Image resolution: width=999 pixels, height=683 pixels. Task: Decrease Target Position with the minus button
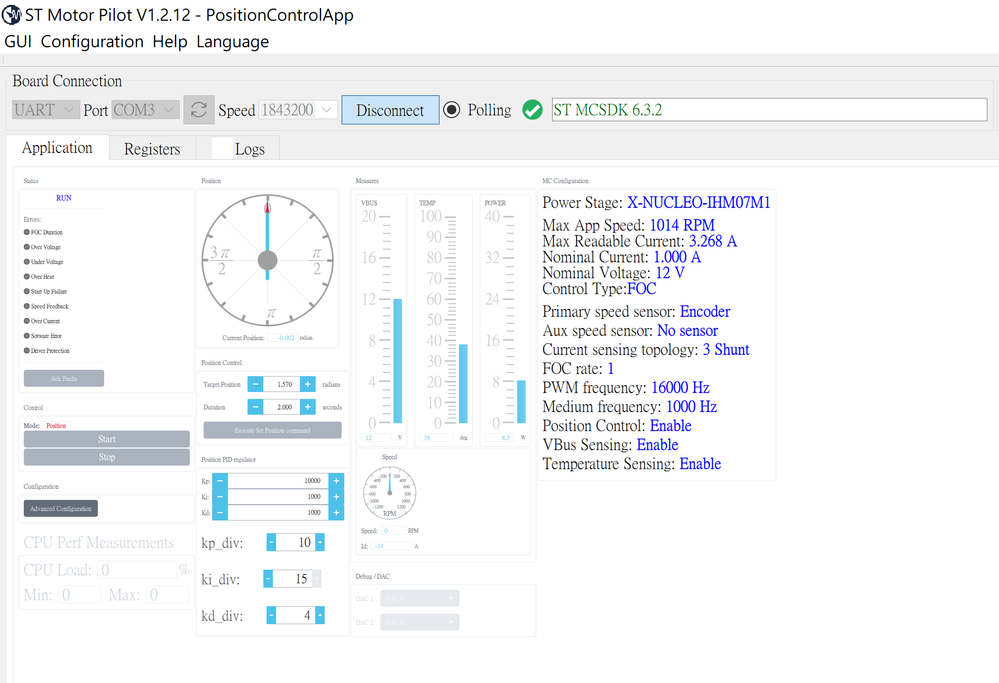pos(255,384)
